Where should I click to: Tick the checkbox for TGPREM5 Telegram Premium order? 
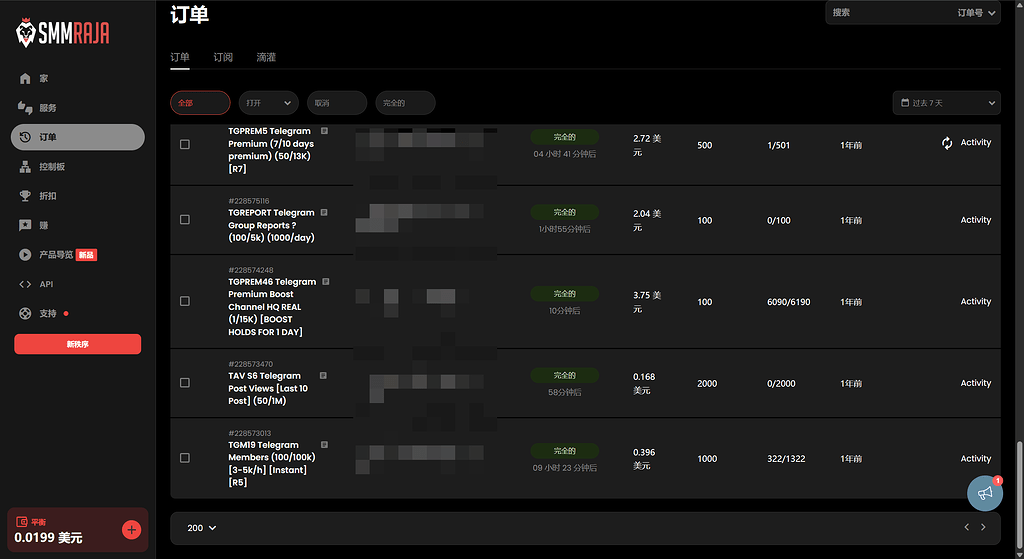185,144
